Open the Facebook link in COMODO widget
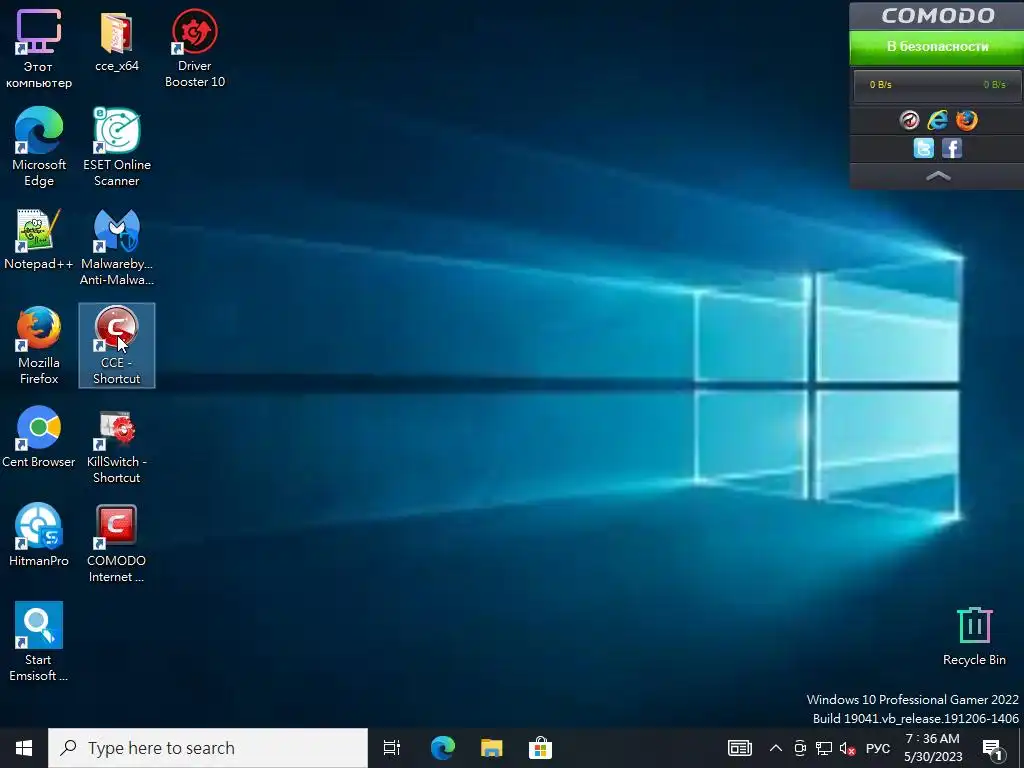The height and width of the screenshot is (768, 1024). pyautogui.click(x=952, y=148)
